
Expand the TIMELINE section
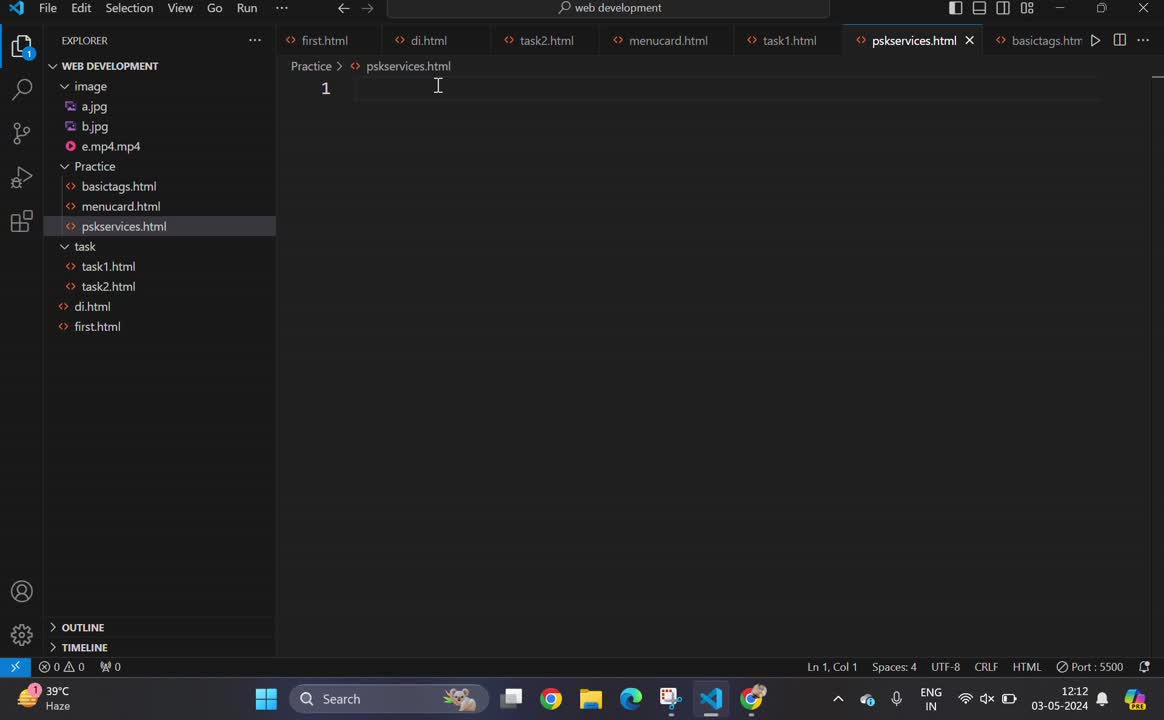pos(84,648)
